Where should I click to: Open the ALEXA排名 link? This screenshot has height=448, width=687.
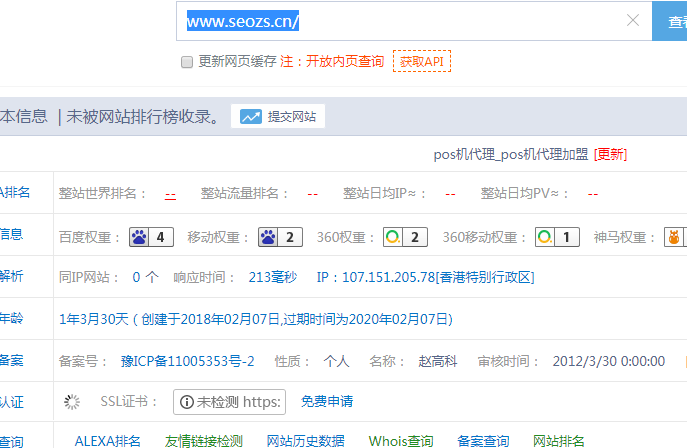click(x=108, y=441)
